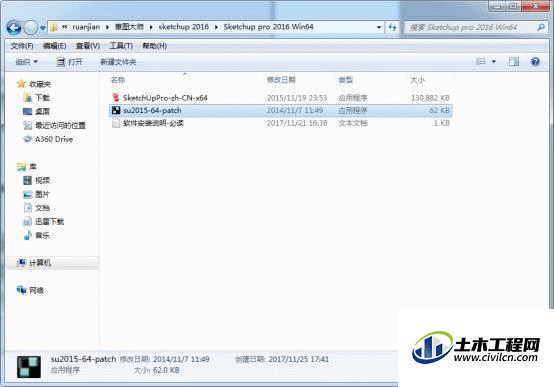The height and width of the screenshot is (387, 554).
Task: Click the 音乐 note icon
Action: pos(28,235)
